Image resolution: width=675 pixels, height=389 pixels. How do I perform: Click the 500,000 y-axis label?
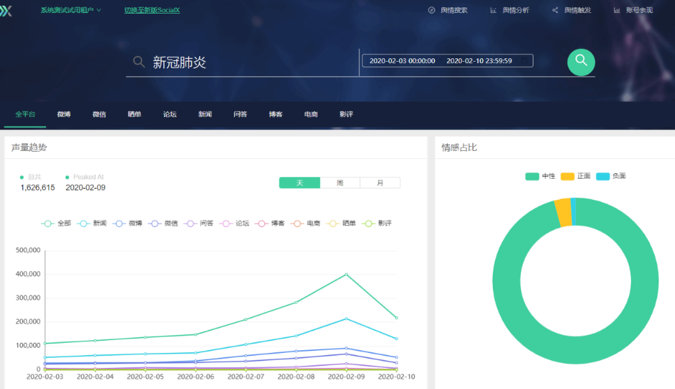(x=28, y=250)
